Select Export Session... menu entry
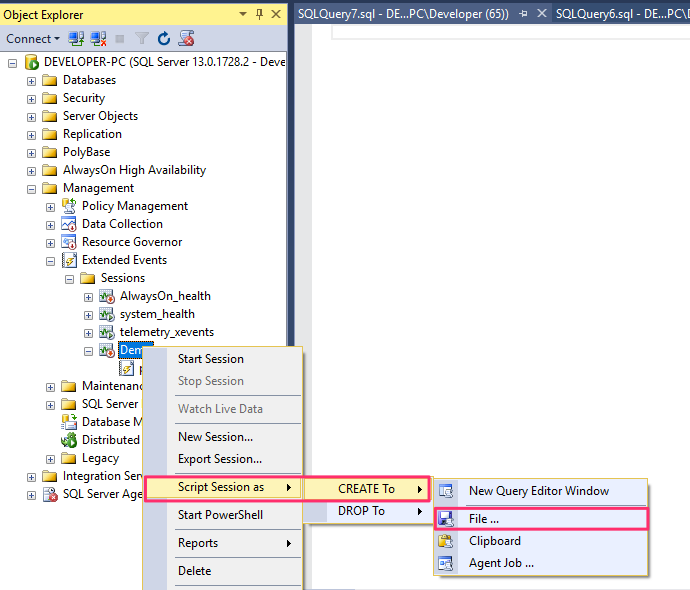This screenshot has height=590, width=690. coord(223,459)
